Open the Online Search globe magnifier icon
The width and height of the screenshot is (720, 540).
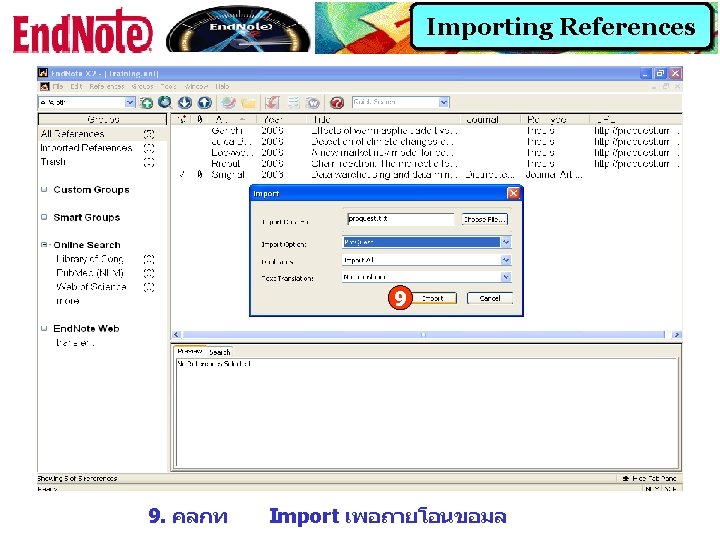(165, 102)
